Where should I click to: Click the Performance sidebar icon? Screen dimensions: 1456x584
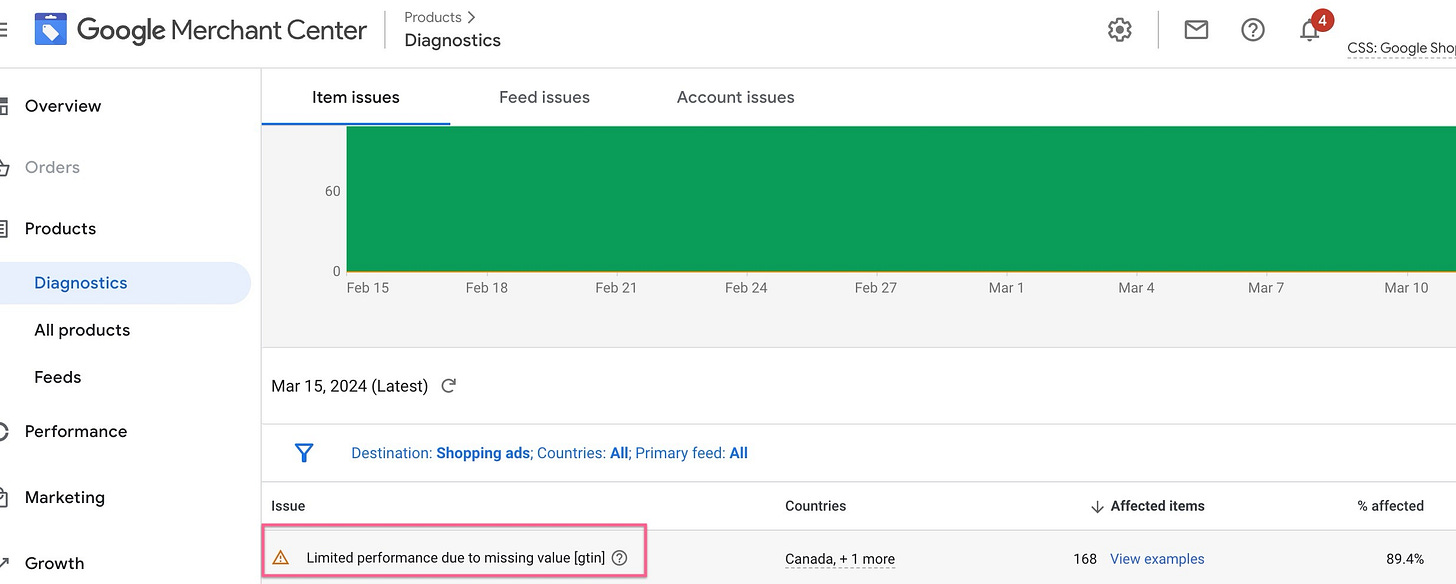tap(4, 432)
